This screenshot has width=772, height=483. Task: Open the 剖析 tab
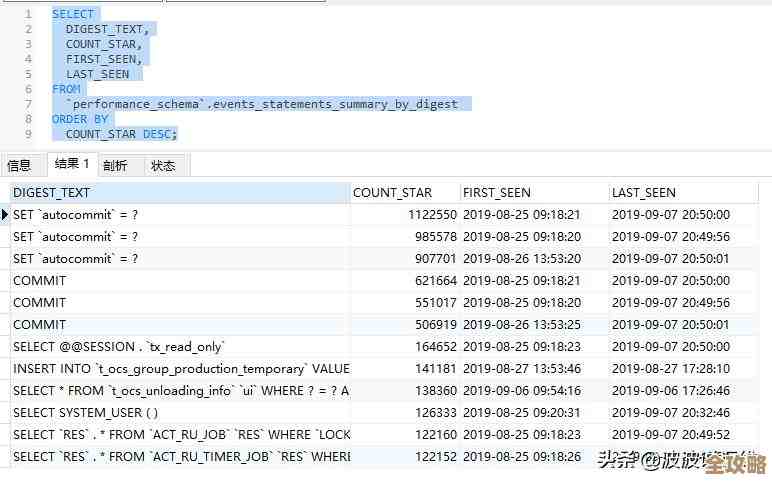pos(115,166)
